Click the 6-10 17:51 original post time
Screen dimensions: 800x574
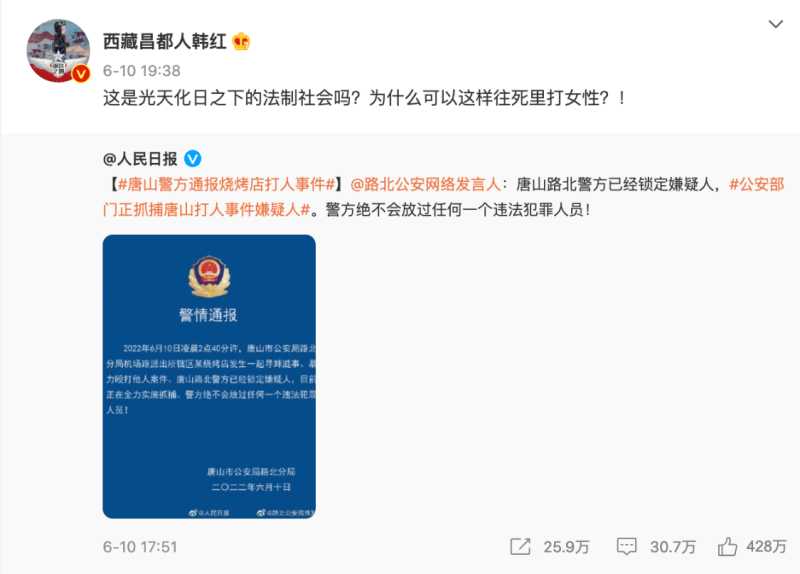point(140,547)
